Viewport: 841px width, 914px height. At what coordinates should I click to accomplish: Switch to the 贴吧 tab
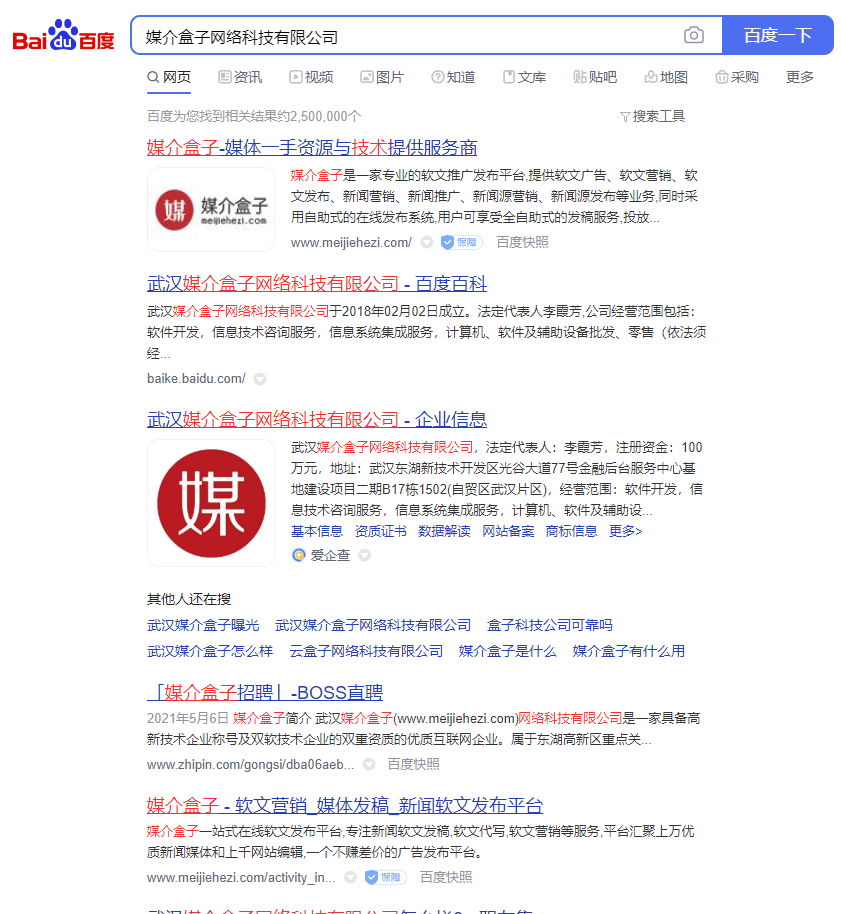tap(595, 78)
